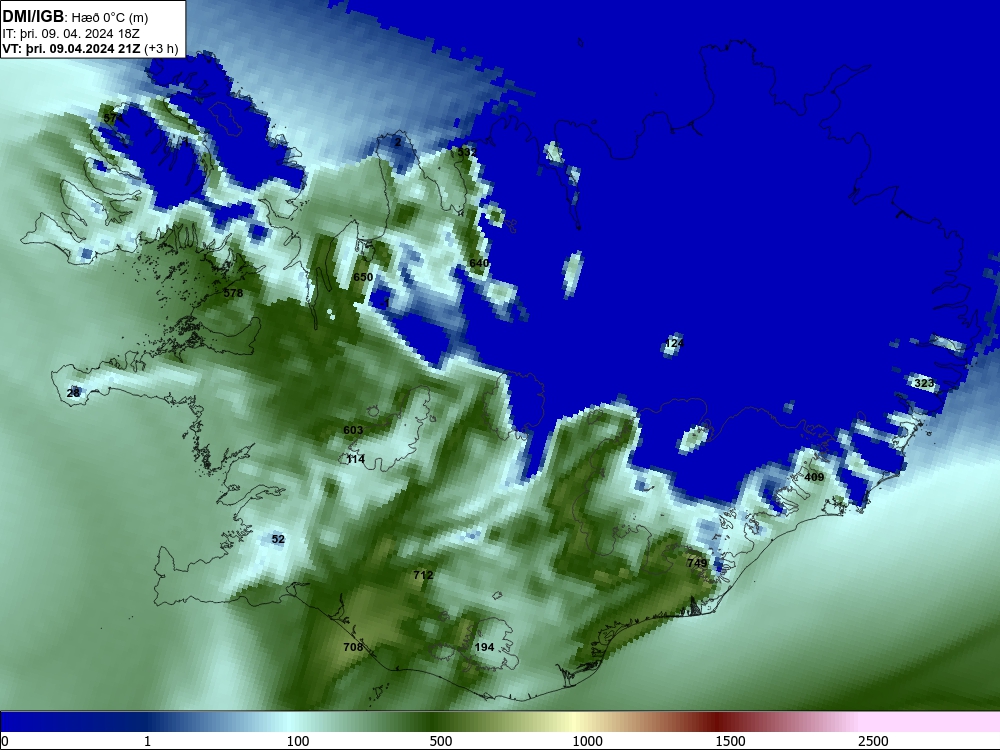Select the map value 194
Image resolution: width=1000 pixels, height=750 pixels.
click(485, 647)
